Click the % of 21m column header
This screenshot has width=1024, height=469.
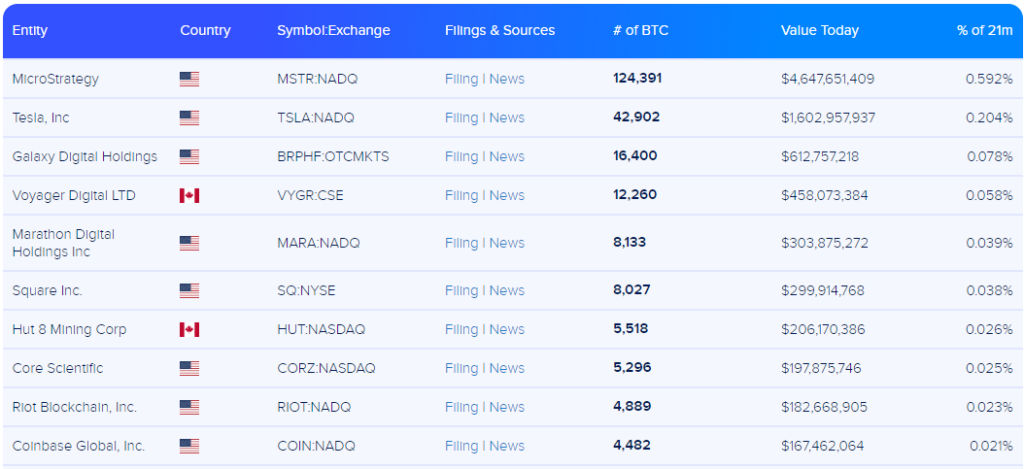(984, 30)
